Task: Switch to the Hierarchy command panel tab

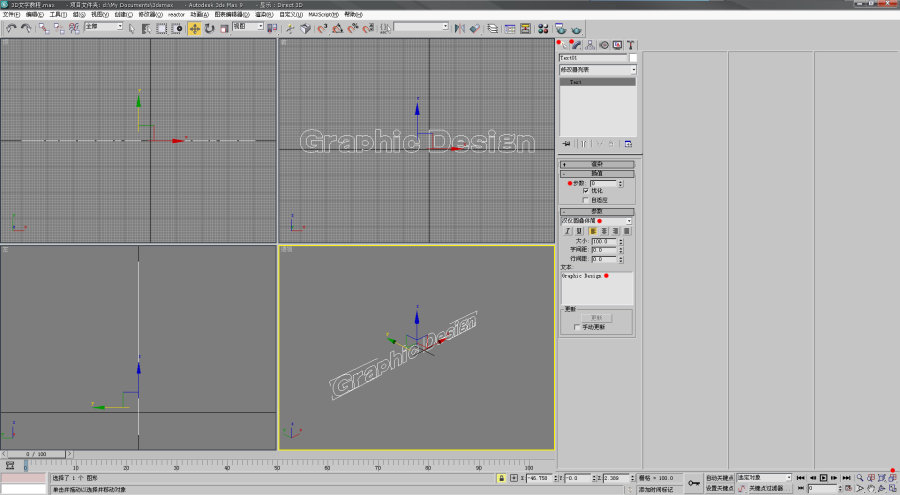Action: tap(590, 45)
